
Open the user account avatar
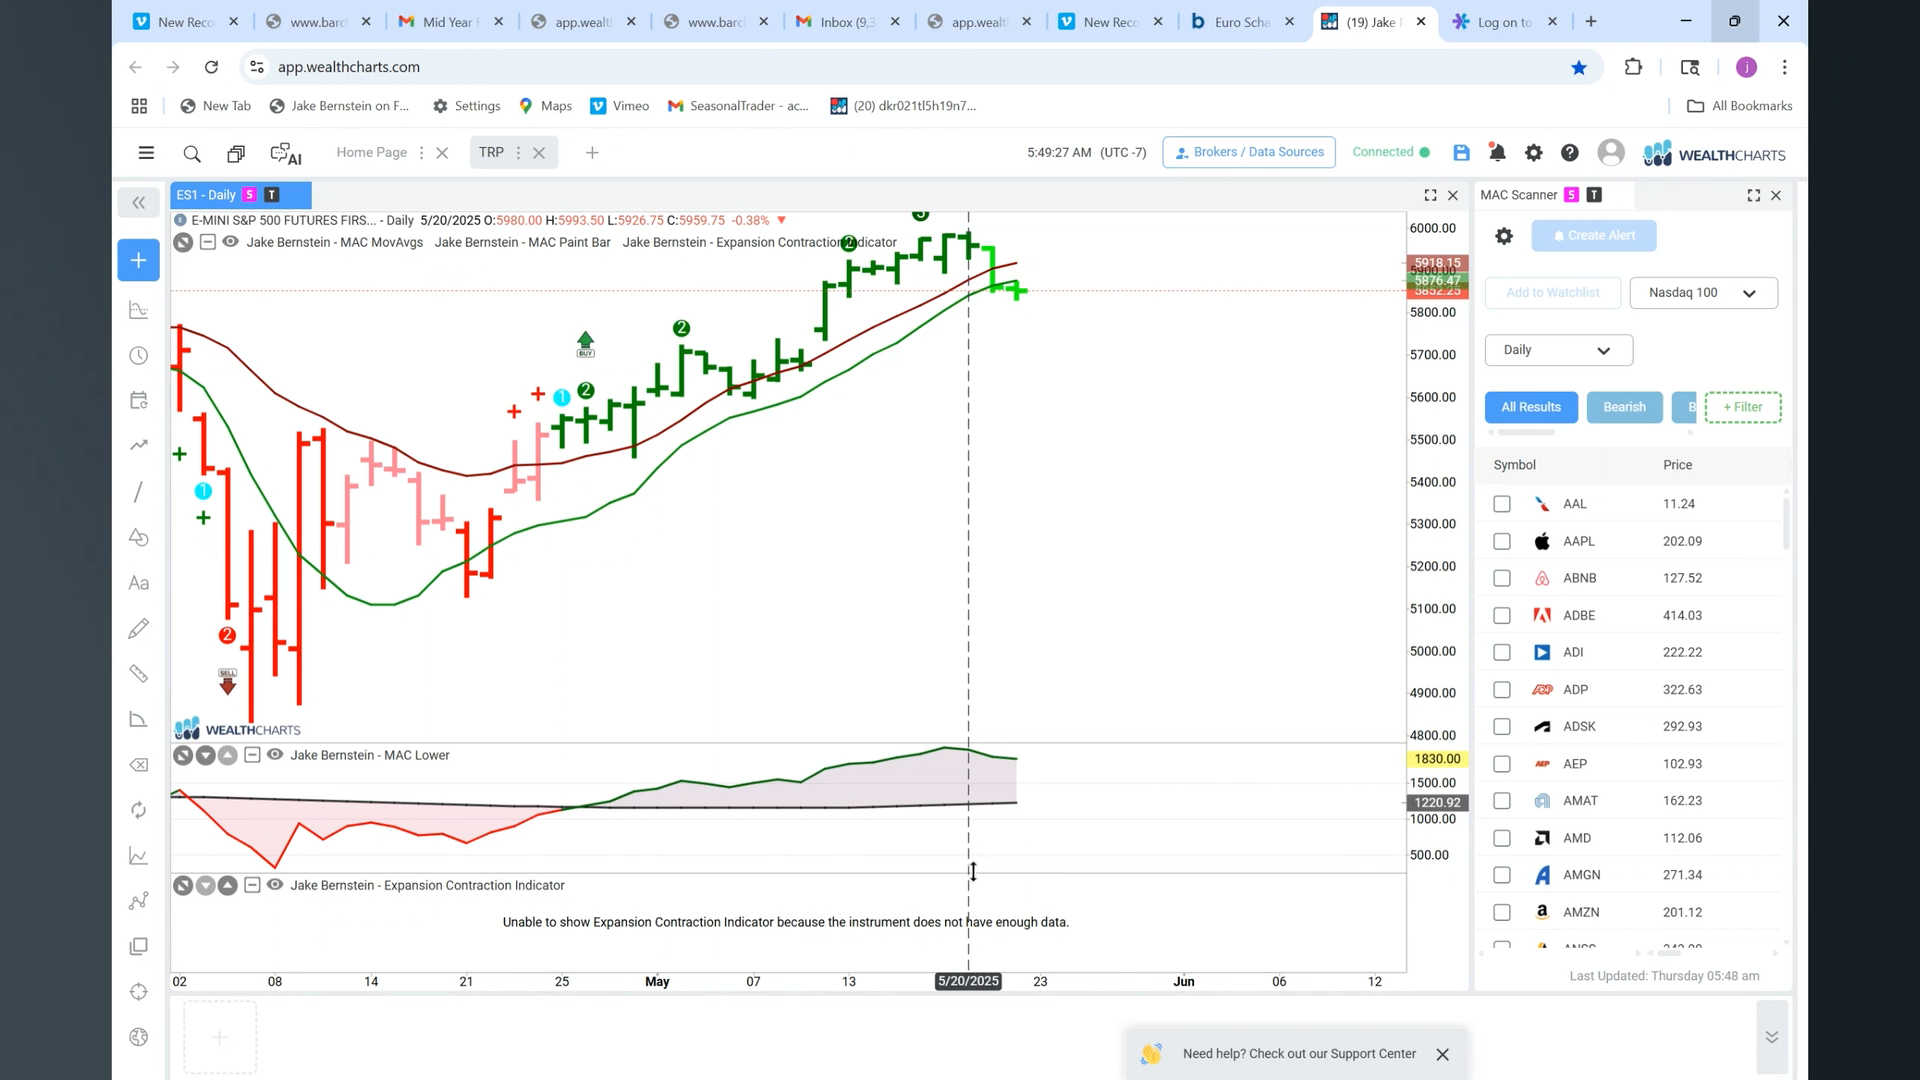click(1610, 152)
